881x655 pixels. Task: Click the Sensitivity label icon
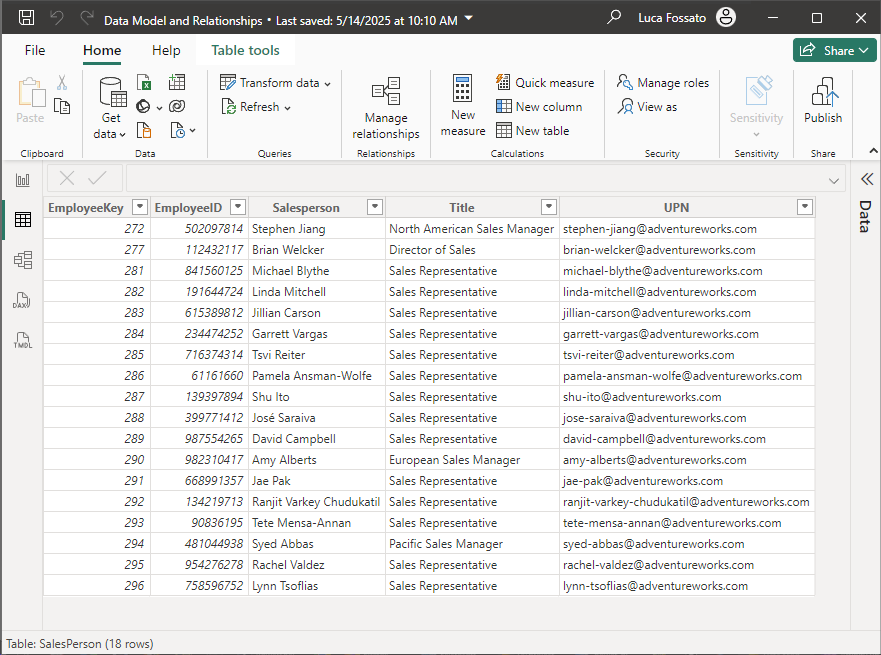coord(758,91)
